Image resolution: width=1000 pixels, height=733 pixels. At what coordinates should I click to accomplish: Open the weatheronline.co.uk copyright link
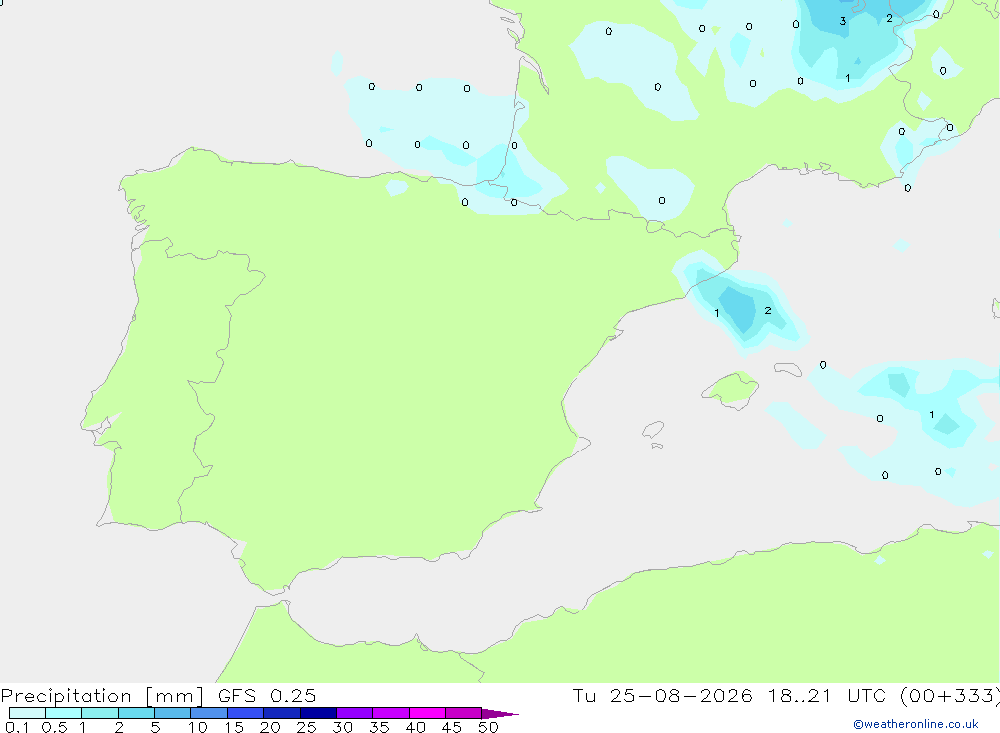click(x=916, y=724)
